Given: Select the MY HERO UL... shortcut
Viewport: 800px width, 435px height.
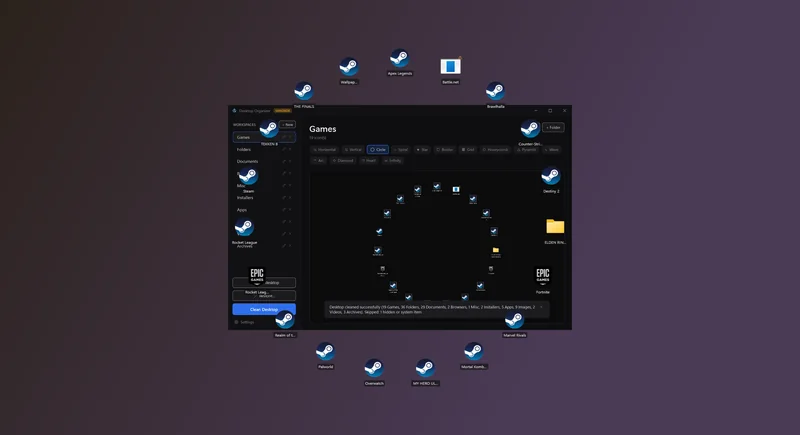Looking at the screenshot, I should pos(425,368).
